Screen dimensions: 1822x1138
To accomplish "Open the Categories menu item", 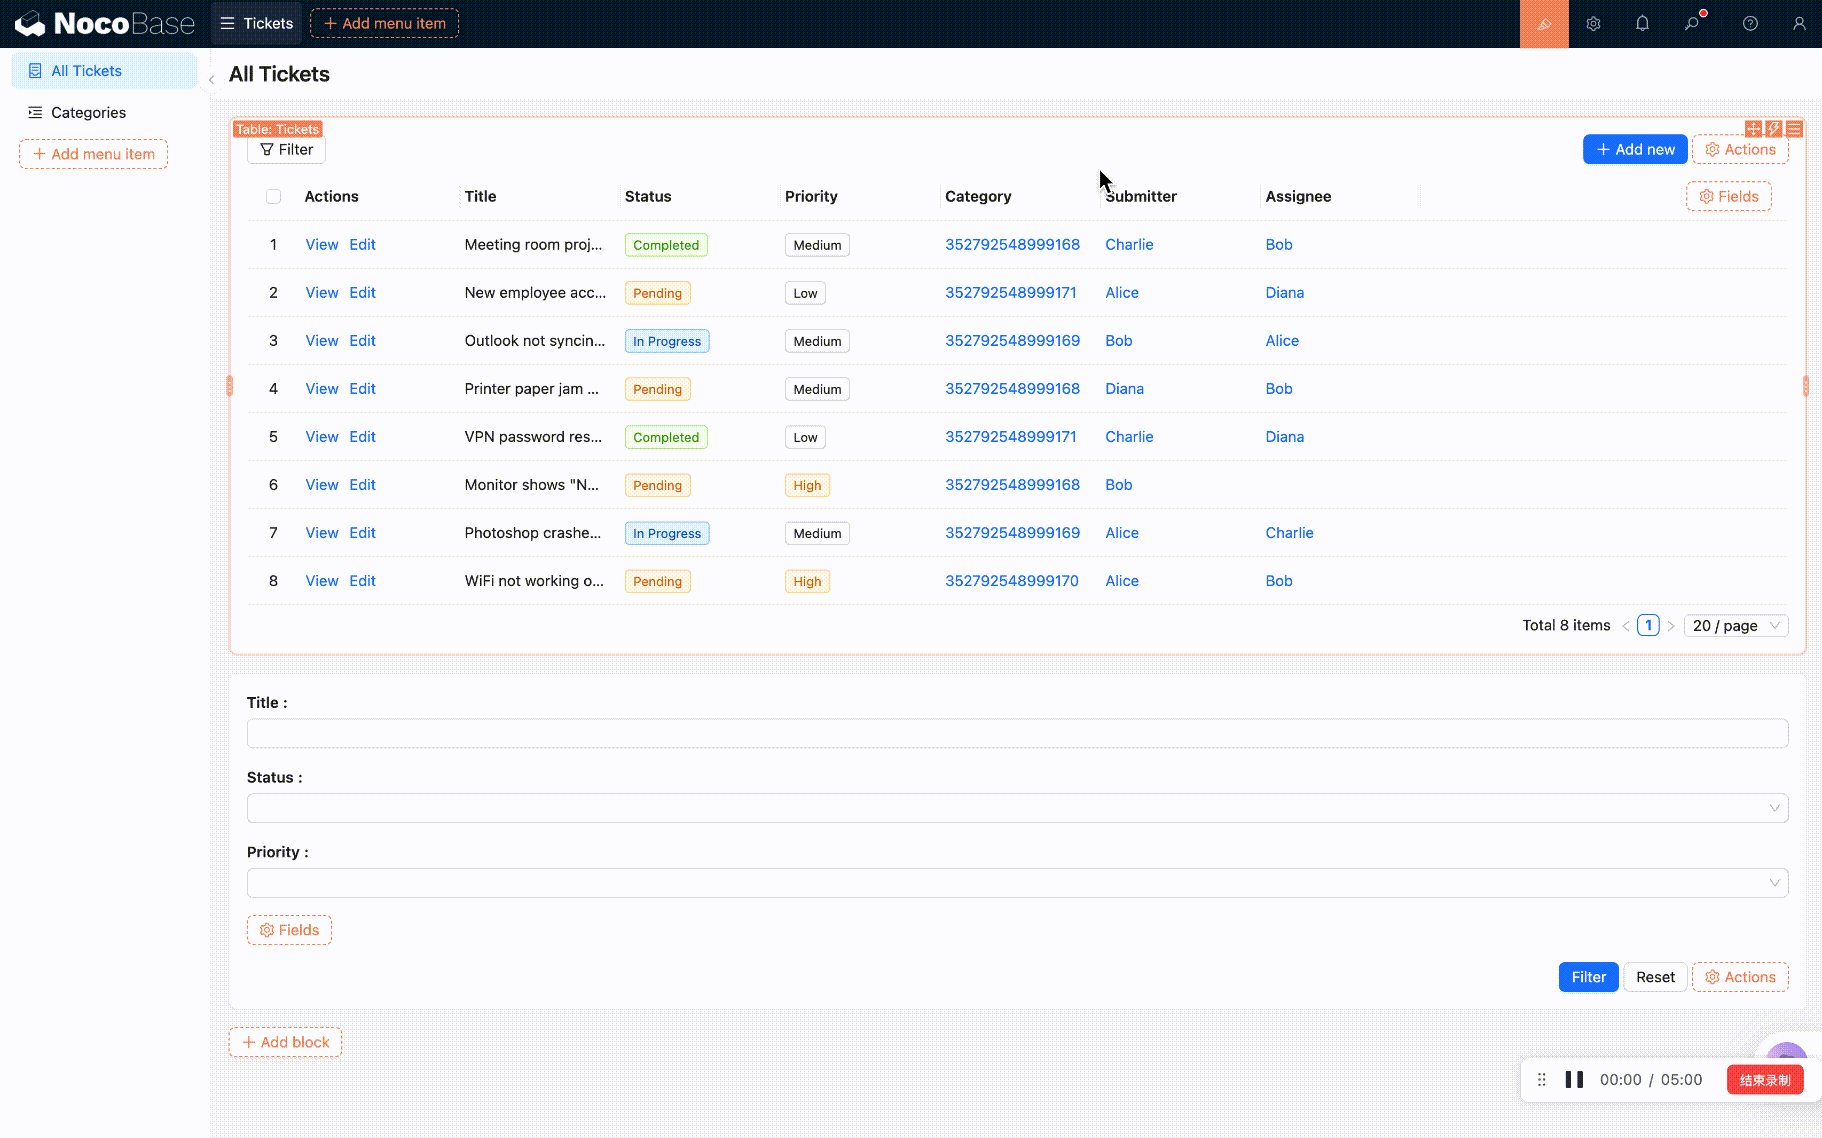I will pyautogui.click(x=88, y=113).
